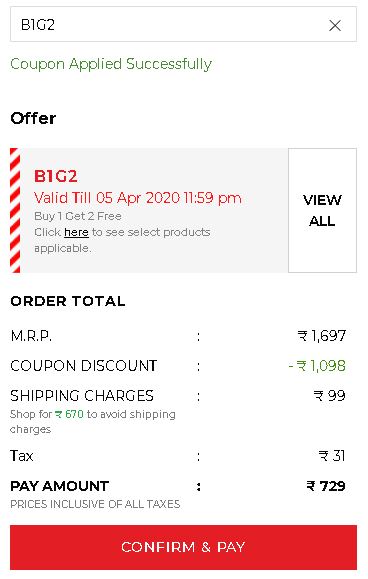Click the ORDER TOTAL heading
The image size is (368, 579).
[x=68, y=301]
